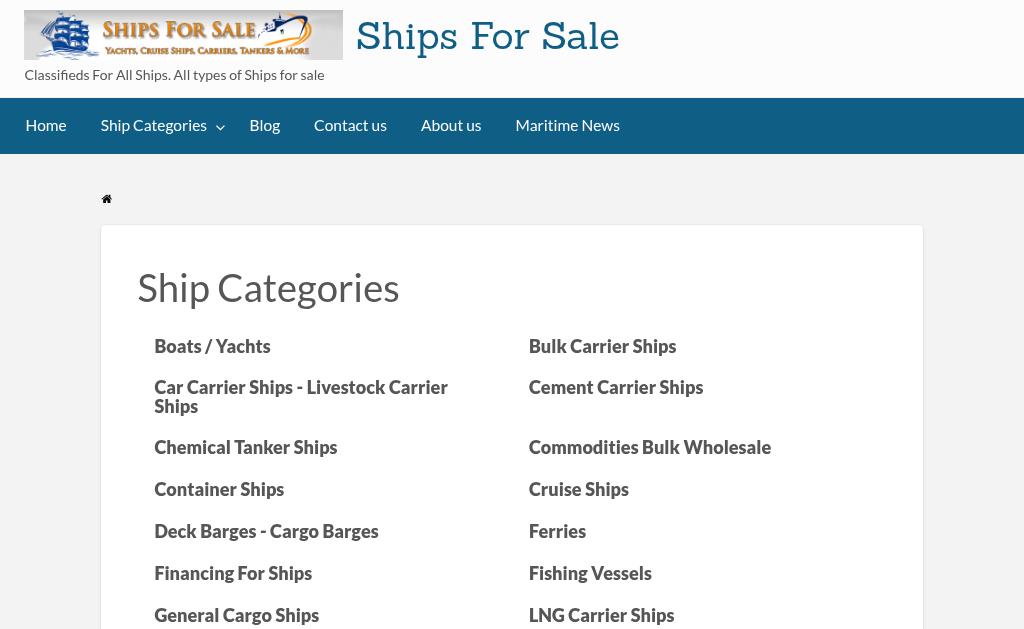Open Cruise Ships category
The image size is (1024, 629).
[x=579, y=489]
